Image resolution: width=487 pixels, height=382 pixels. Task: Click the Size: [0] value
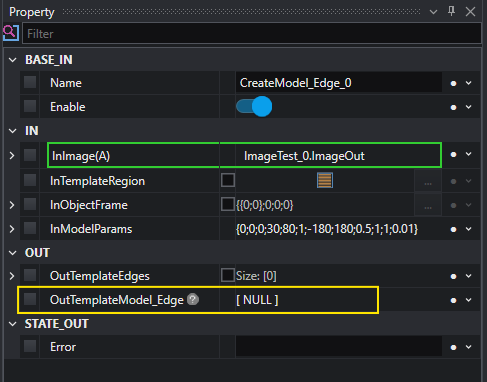point(256,276)
